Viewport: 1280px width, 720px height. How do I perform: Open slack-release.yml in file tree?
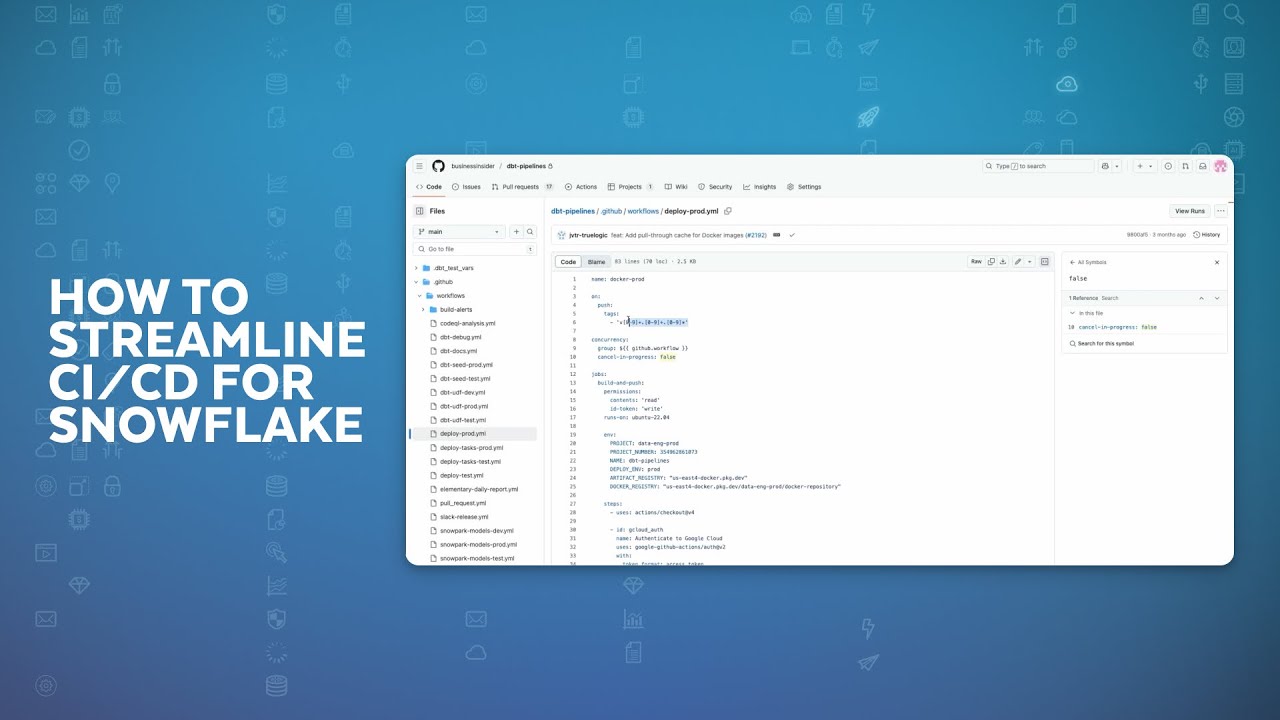click(x=464, y=517)
